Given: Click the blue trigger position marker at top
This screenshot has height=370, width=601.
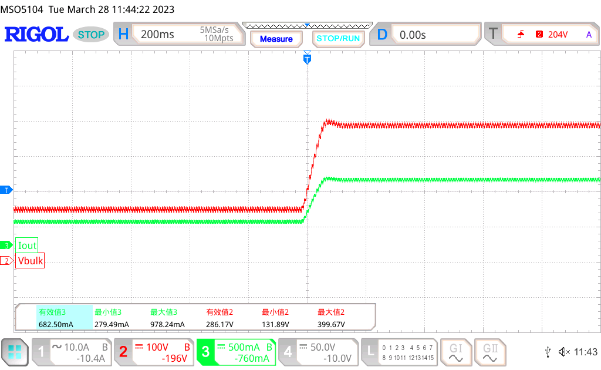Looking at the screenshot, I should click(x=307, y=59).
